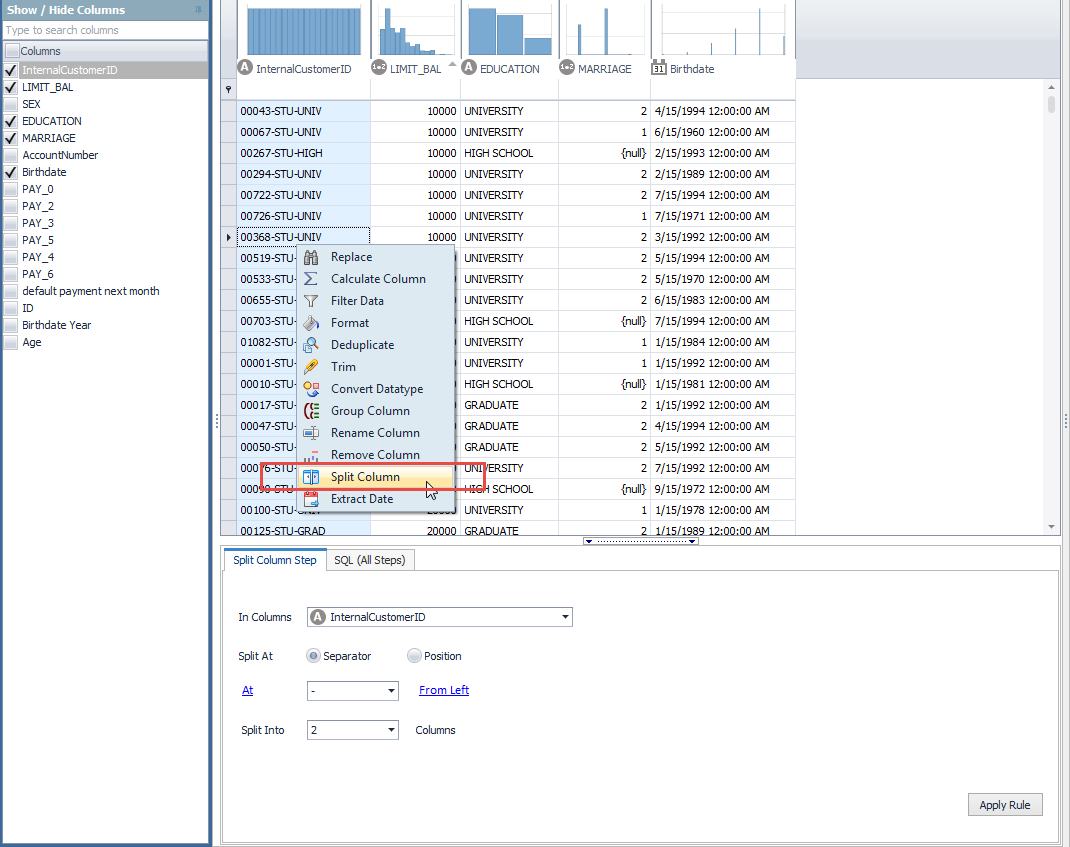Click the Apply Rule button
1070x847 pixels.
(x=1004, y=805)
